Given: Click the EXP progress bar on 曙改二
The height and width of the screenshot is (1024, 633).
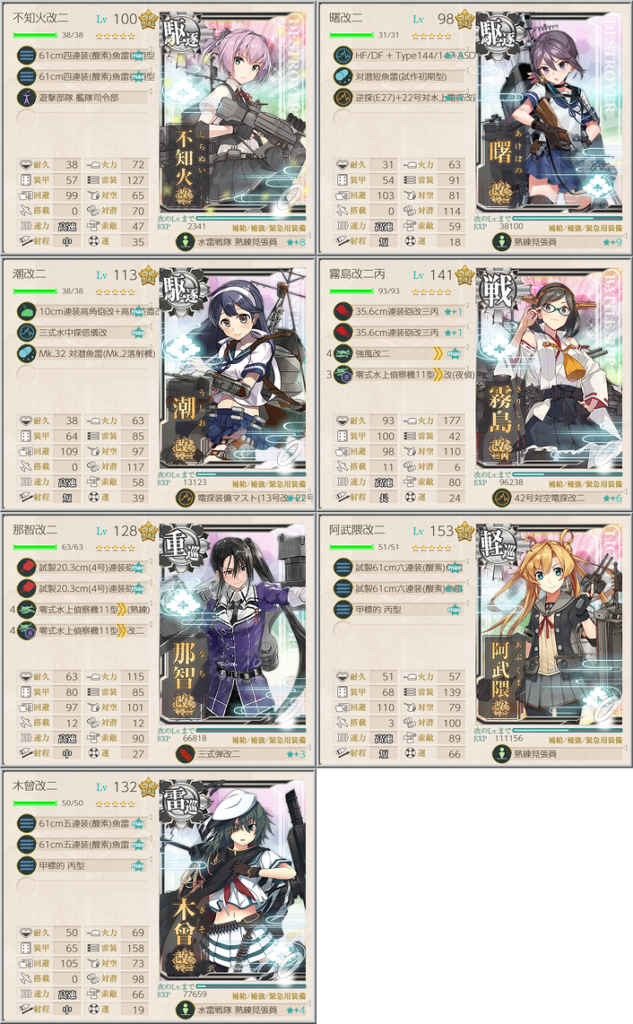Looking at the screenshot, I should click(x=567, y=218).
